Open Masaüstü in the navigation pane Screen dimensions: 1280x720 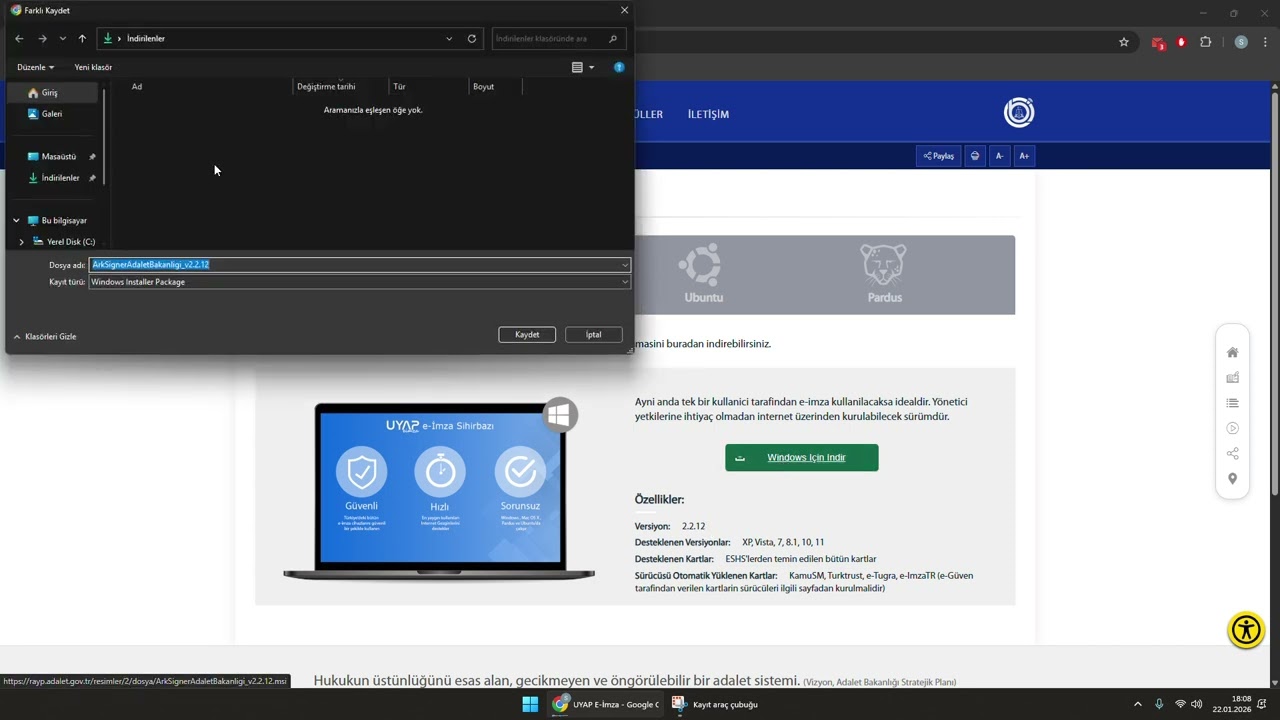click(x=58, y=157)
